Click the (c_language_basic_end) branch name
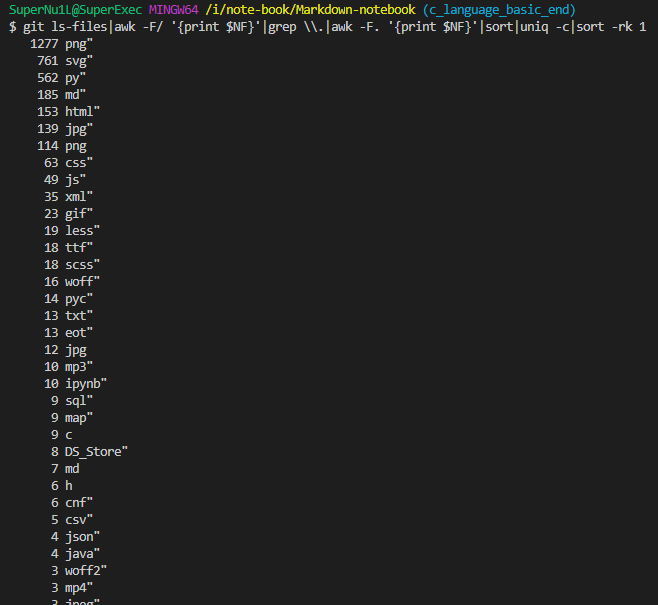The height and width of the screenshot is (605, 658). point(499,10)
